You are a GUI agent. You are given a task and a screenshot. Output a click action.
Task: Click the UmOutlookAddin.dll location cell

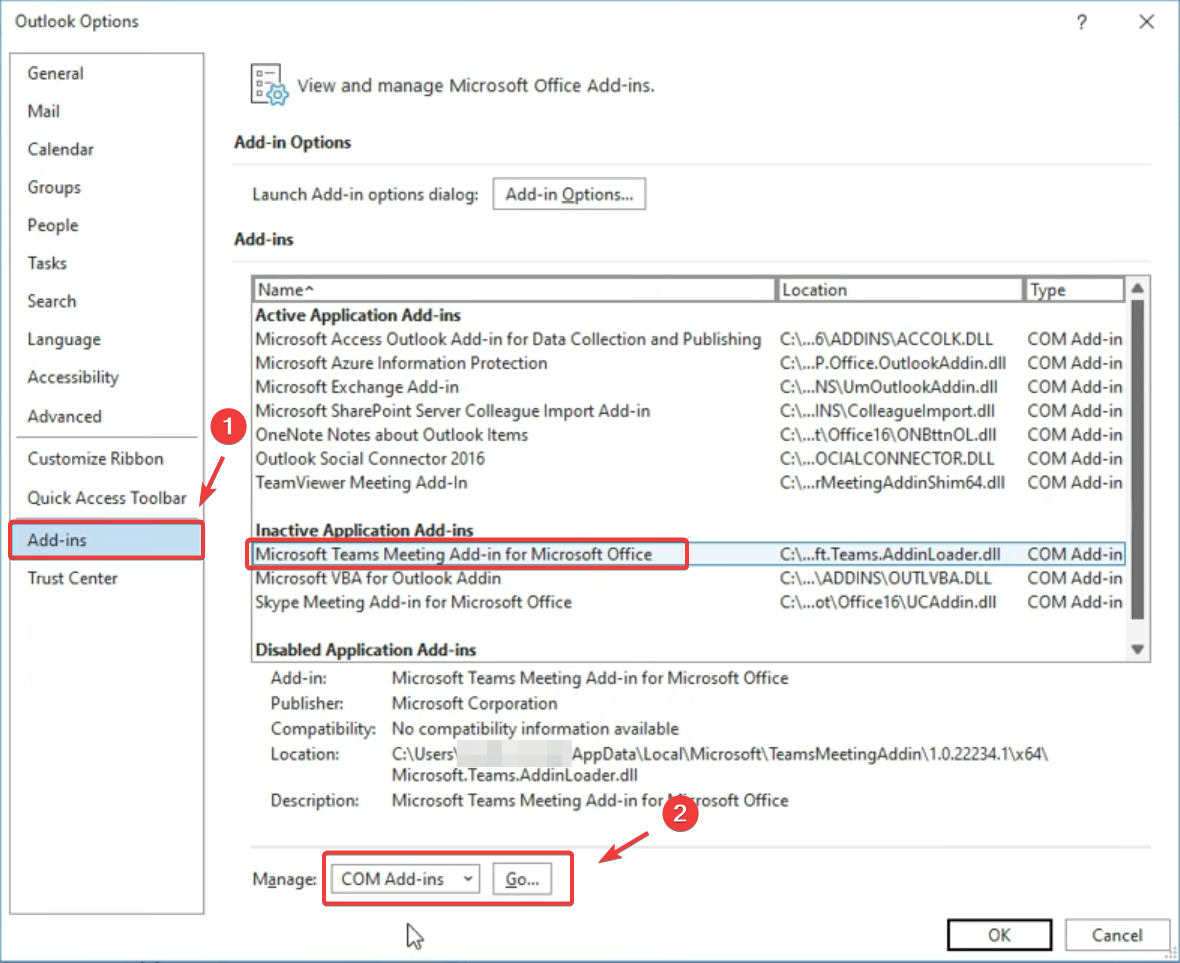click(888, 387)
